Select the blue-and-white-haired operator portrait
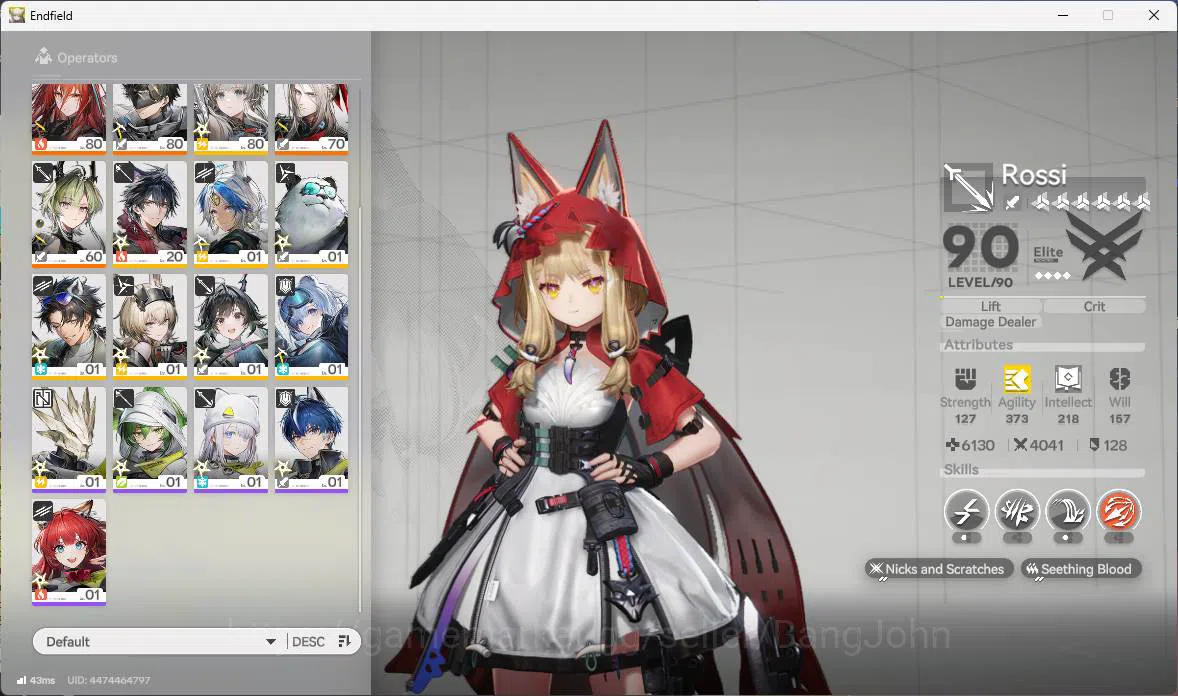The image size is (1178, 696). click(x=231, y=214)
